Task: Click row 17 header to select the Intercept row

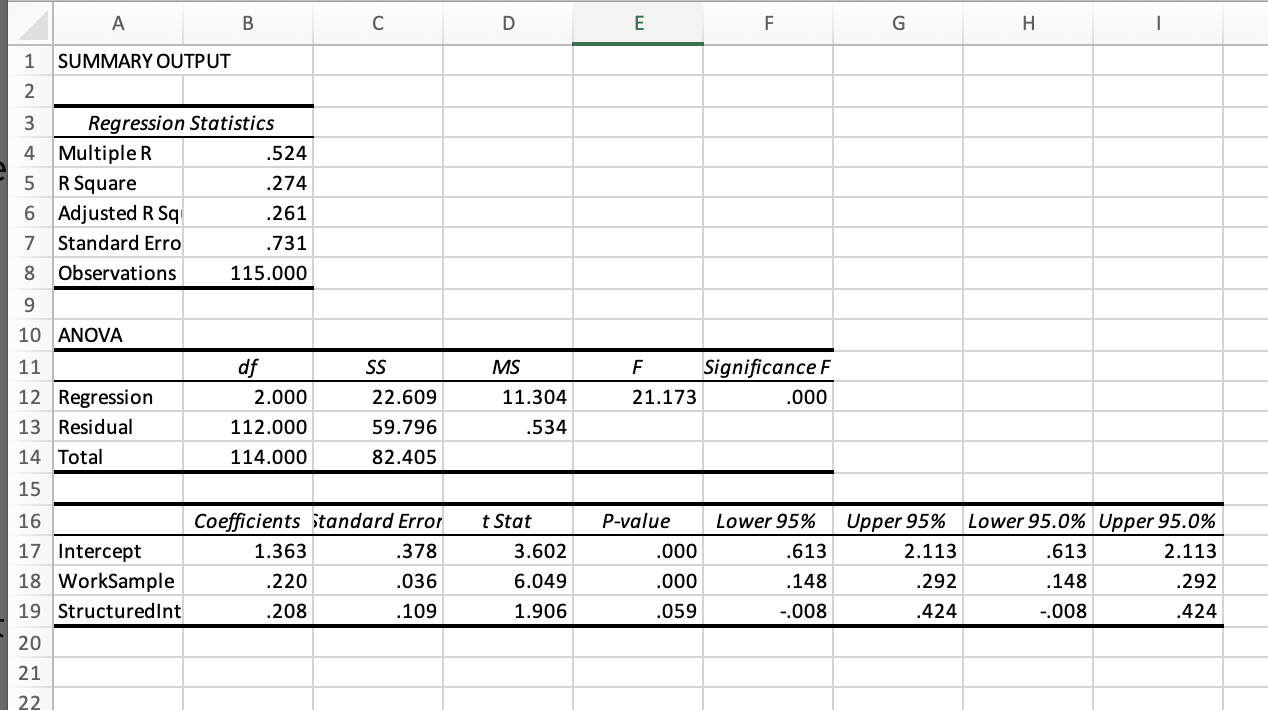Action: pyautogui.click(x=30, y=551)
